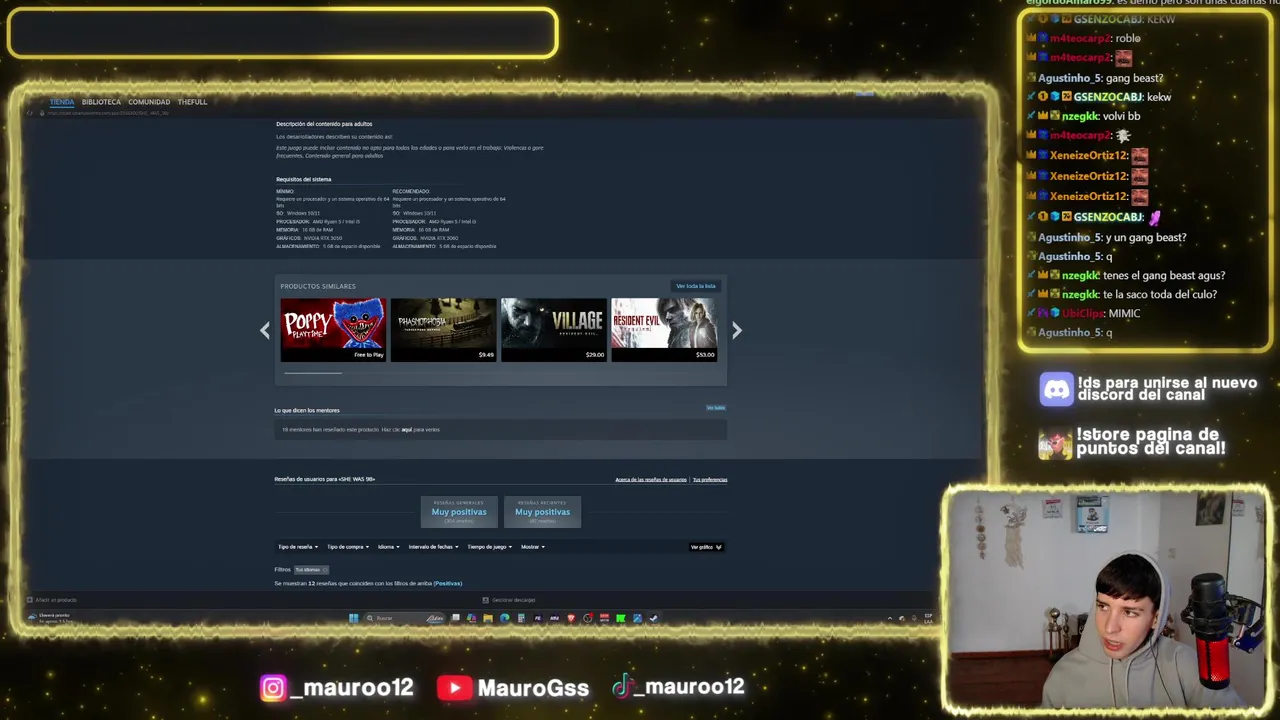Click the 'aquí' link for mentor reviews

click(406, 430)
